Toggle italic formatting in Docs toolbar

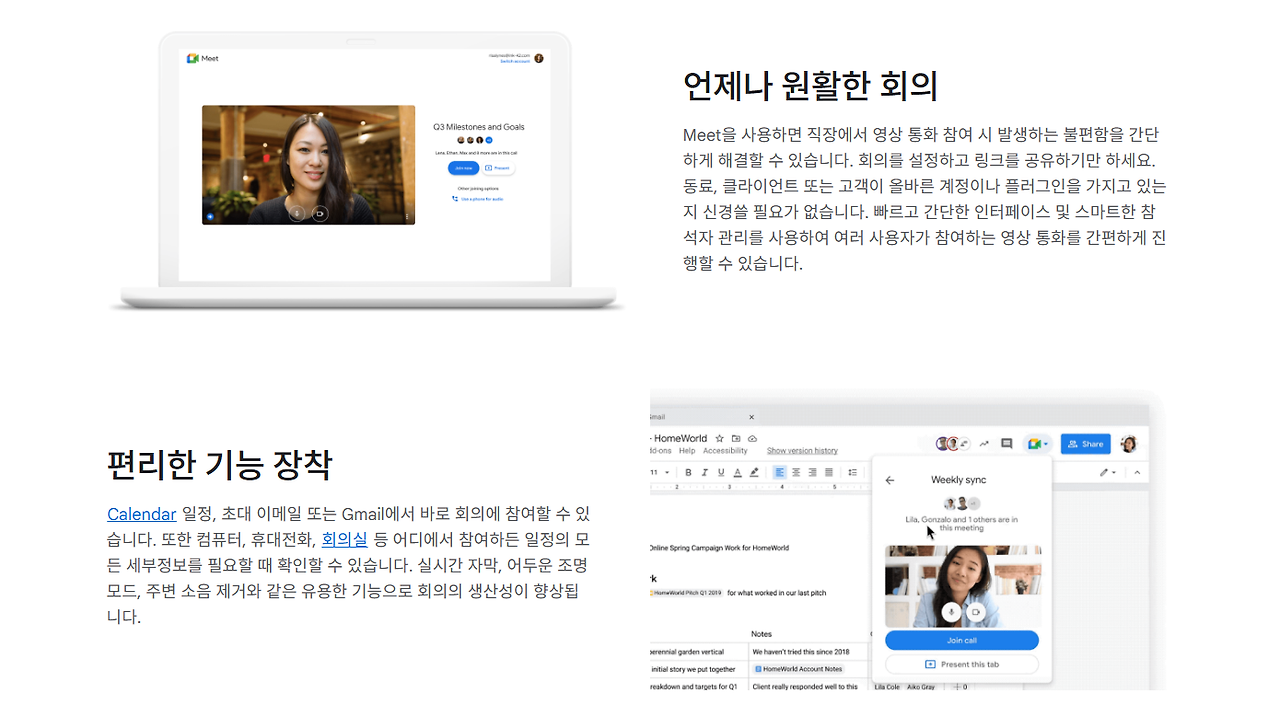(x=705, y=472)
